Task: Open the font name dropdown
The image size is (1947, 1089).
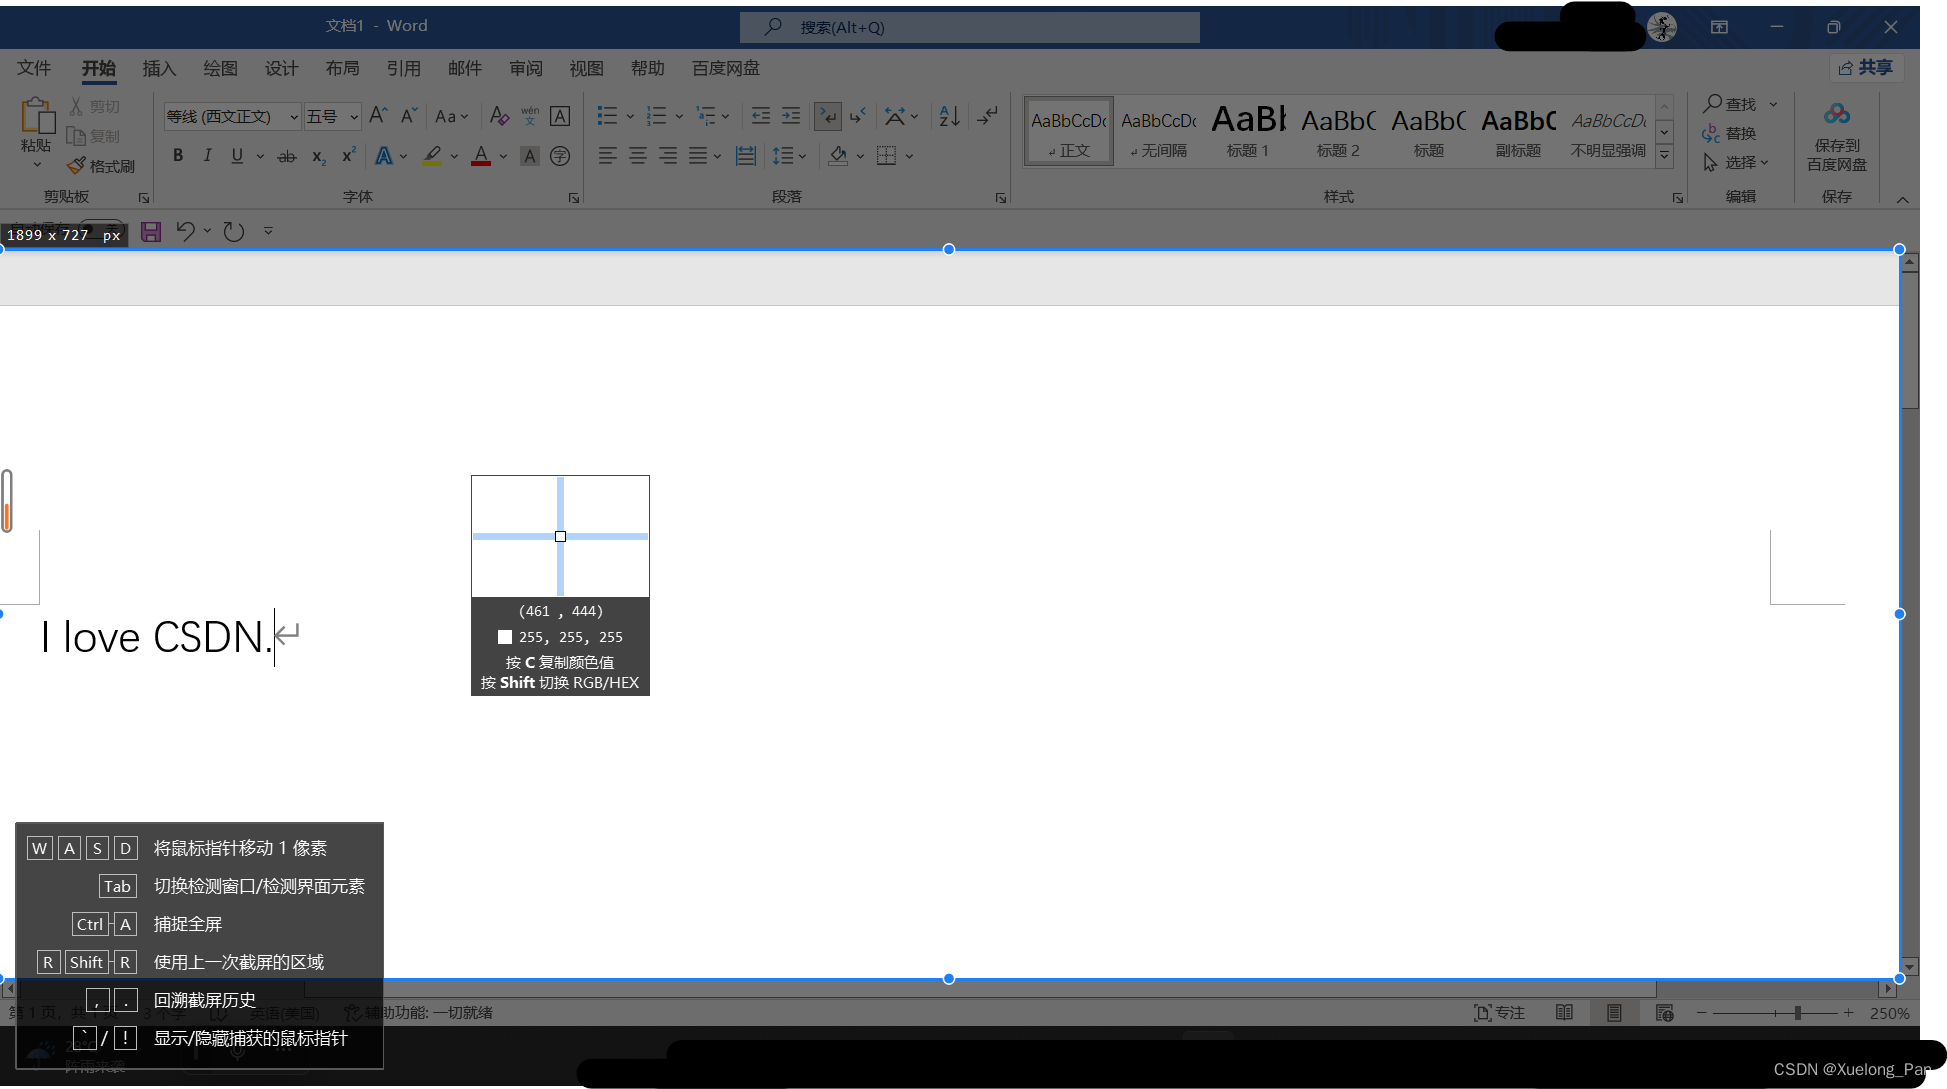Action: pos(294,117)
